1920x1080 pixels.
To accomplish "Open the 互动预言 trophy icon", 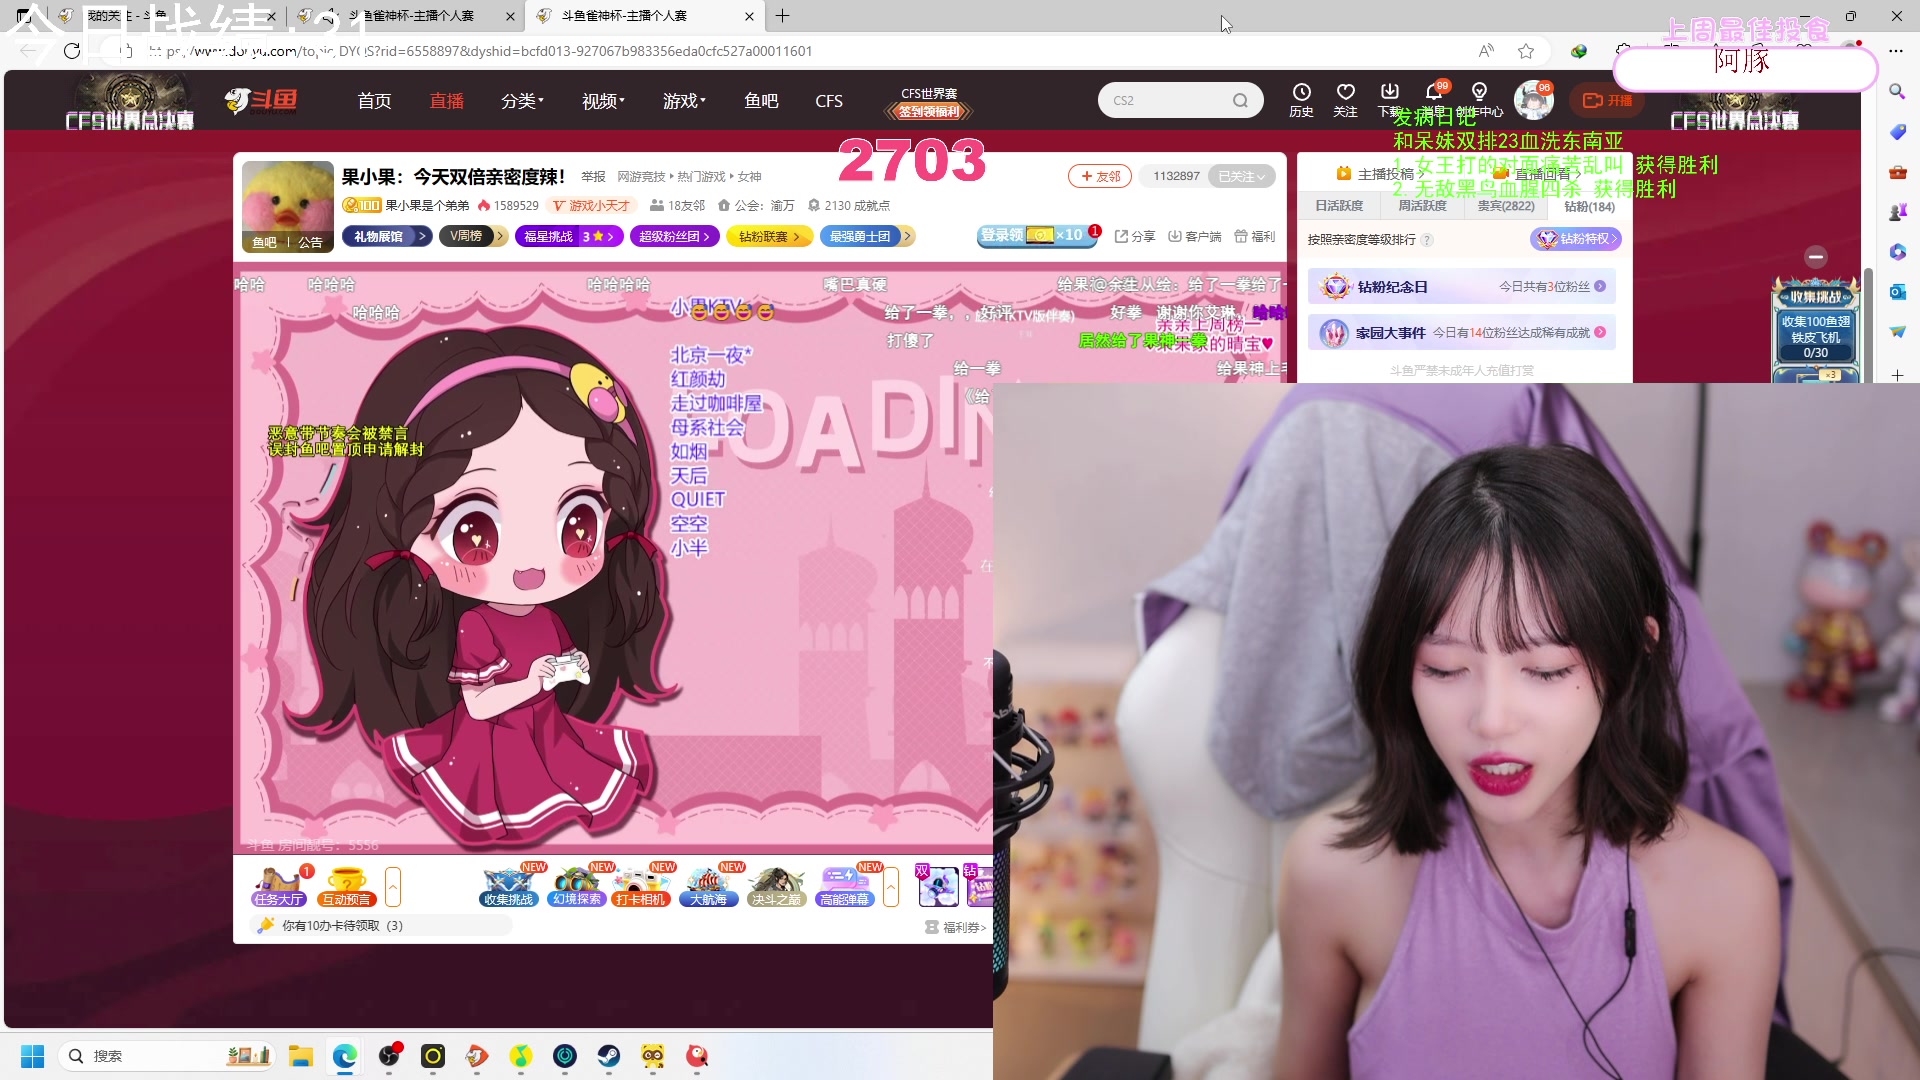I will 347,886.
